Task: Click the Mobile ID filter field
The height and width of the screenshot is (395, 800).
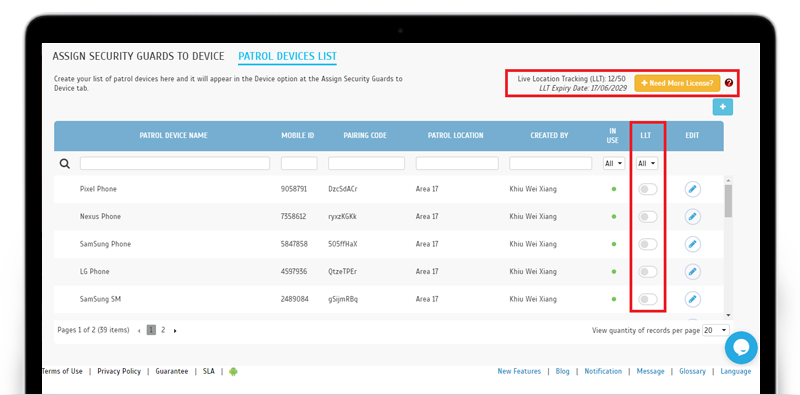Action: click(299, 163)
